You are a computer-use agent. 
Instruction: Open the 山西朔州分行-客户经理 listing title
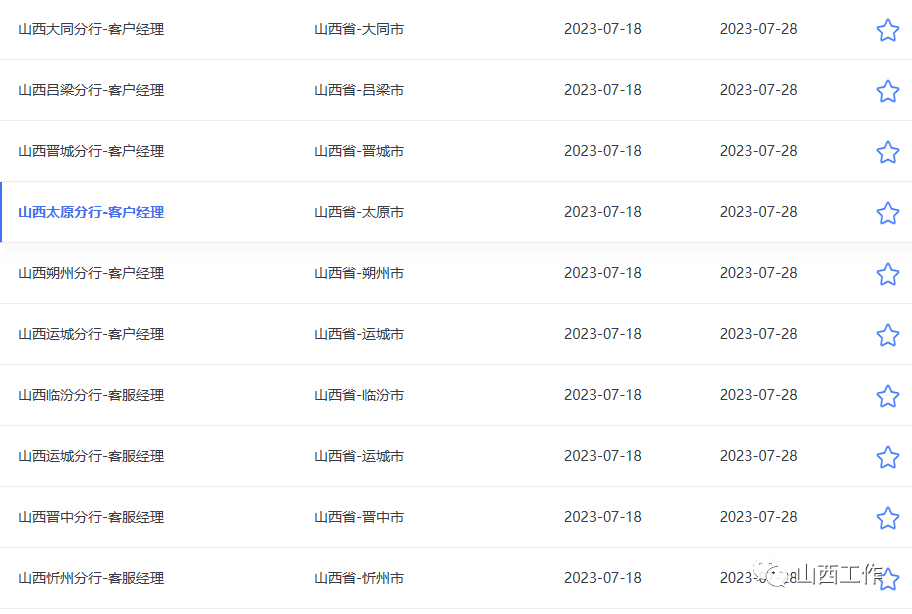(x=91, y=273)
